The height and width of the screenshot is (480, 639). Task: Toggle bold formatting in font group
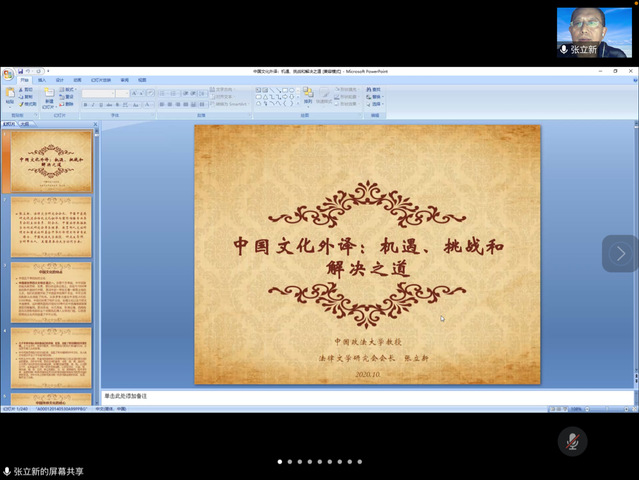pos(85,104)
